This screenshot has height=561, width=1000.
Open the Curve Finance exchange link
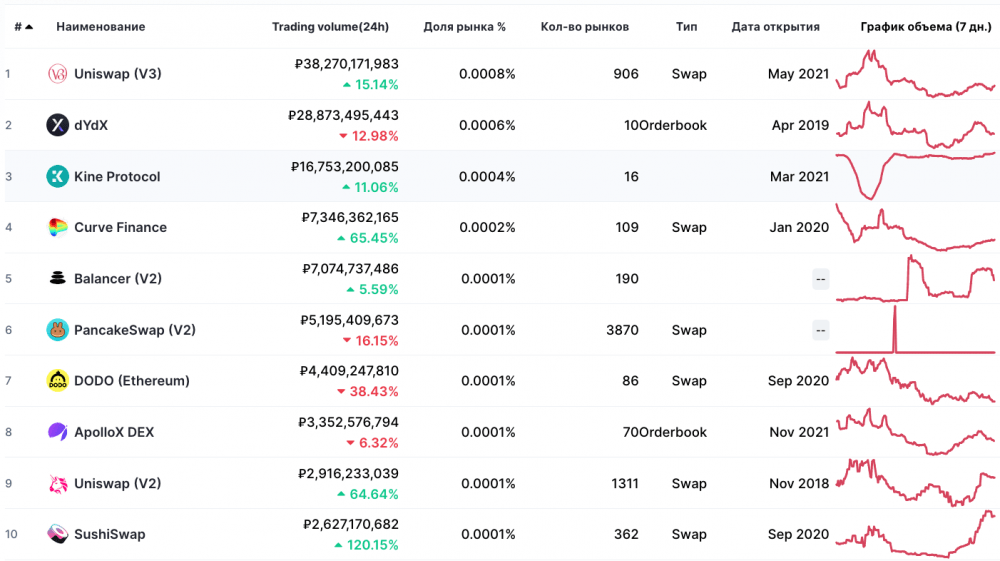pos(121,228)
